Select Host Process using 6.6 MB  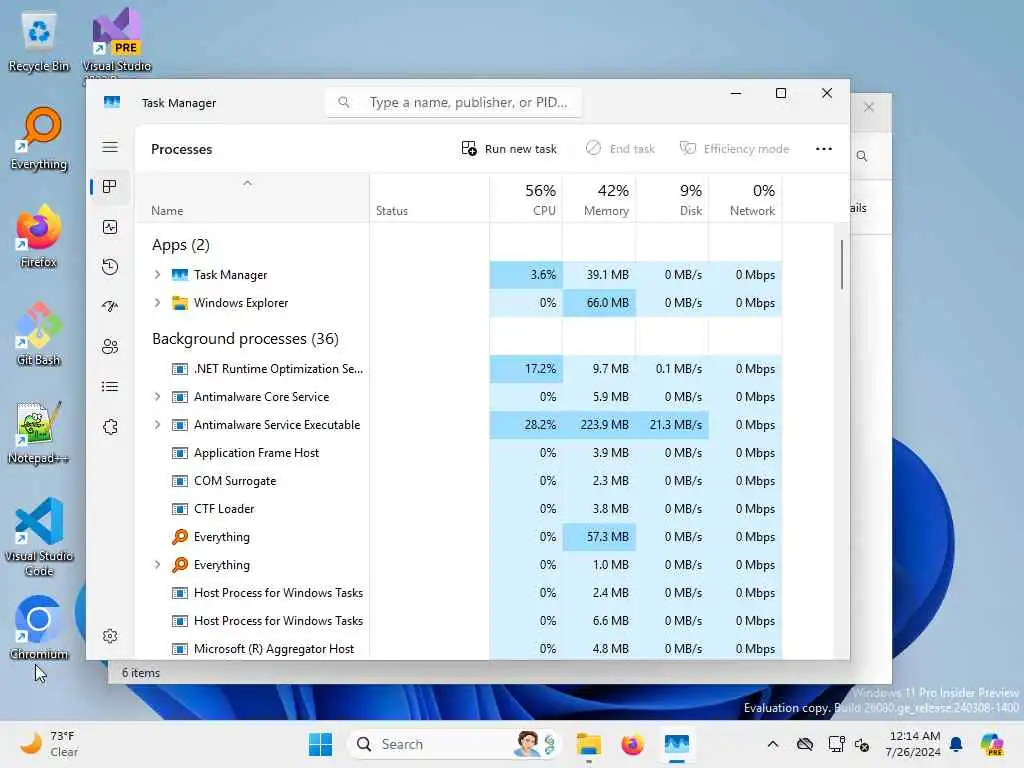459,621
